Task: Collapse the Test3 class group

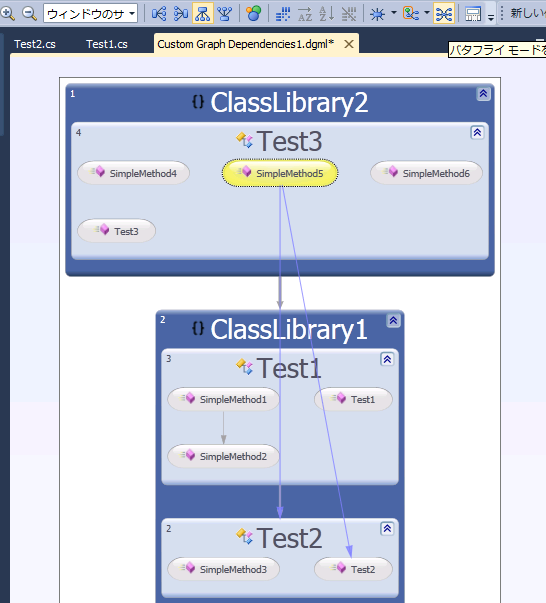Action: click(477, 133)
